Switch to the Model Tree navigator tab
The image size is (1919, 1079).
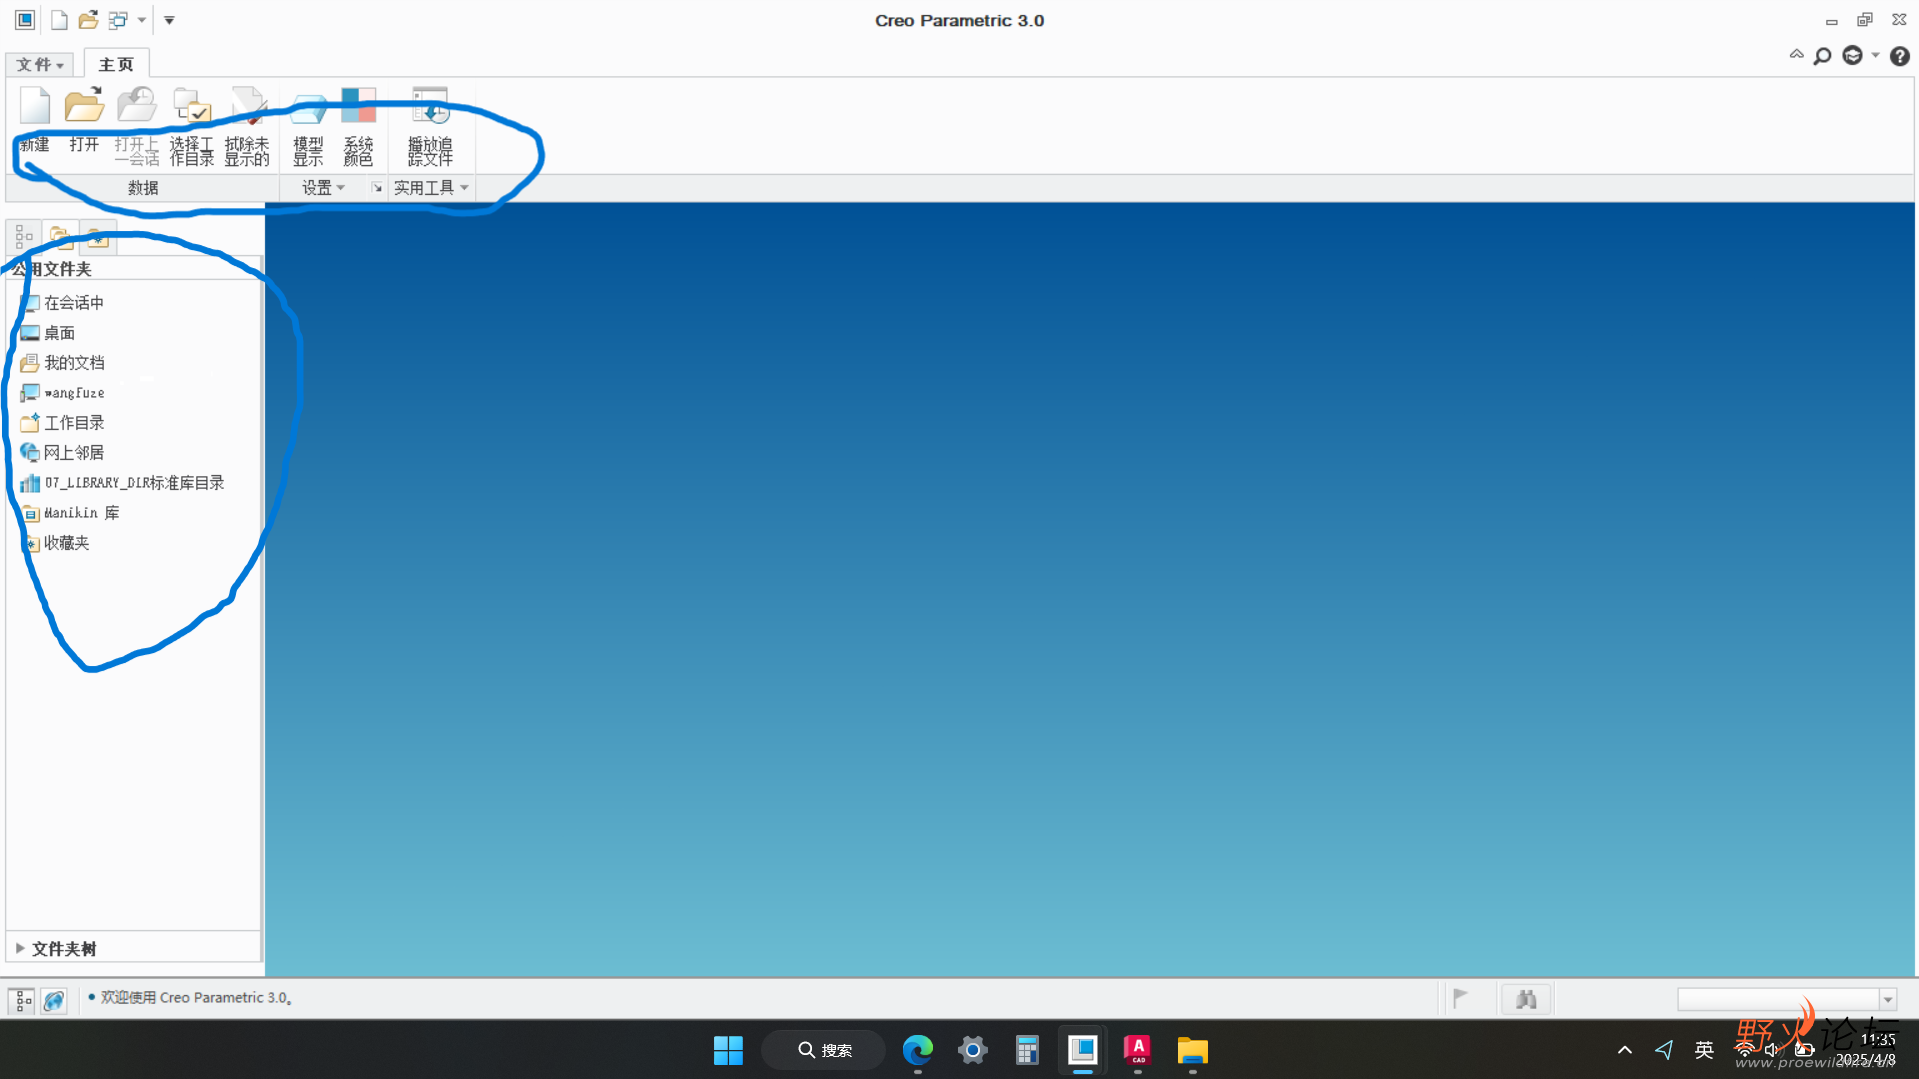24,236
